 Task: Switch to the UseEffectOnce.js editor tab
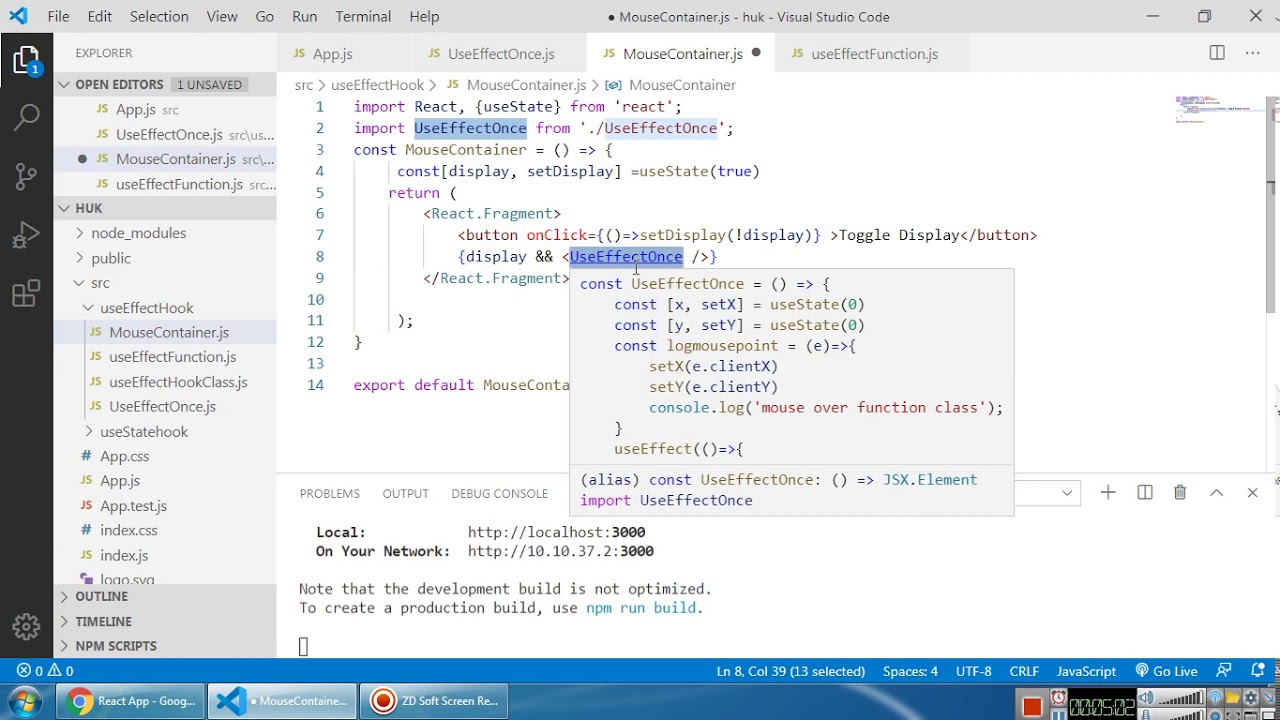coord(501,54)
